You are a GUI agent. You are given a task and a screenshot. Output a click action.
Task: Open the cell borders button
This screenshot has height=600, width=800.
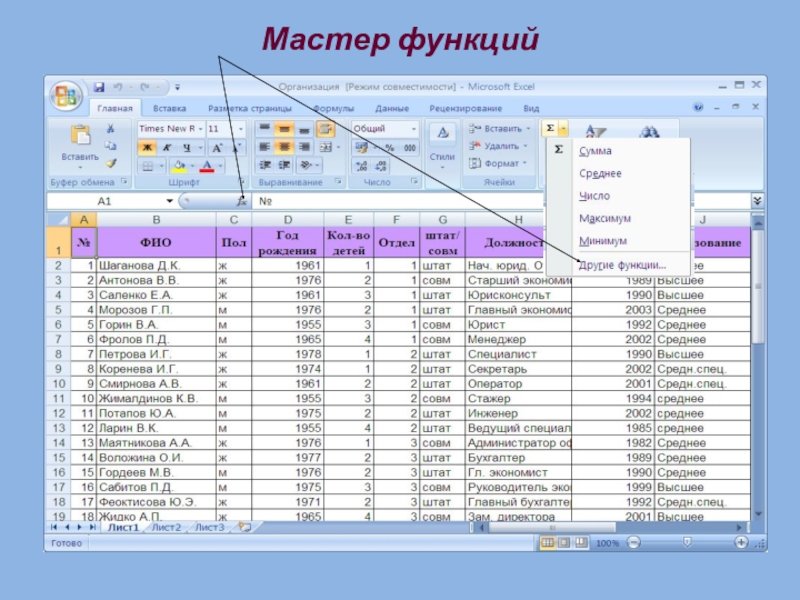[x=147, y=166]
